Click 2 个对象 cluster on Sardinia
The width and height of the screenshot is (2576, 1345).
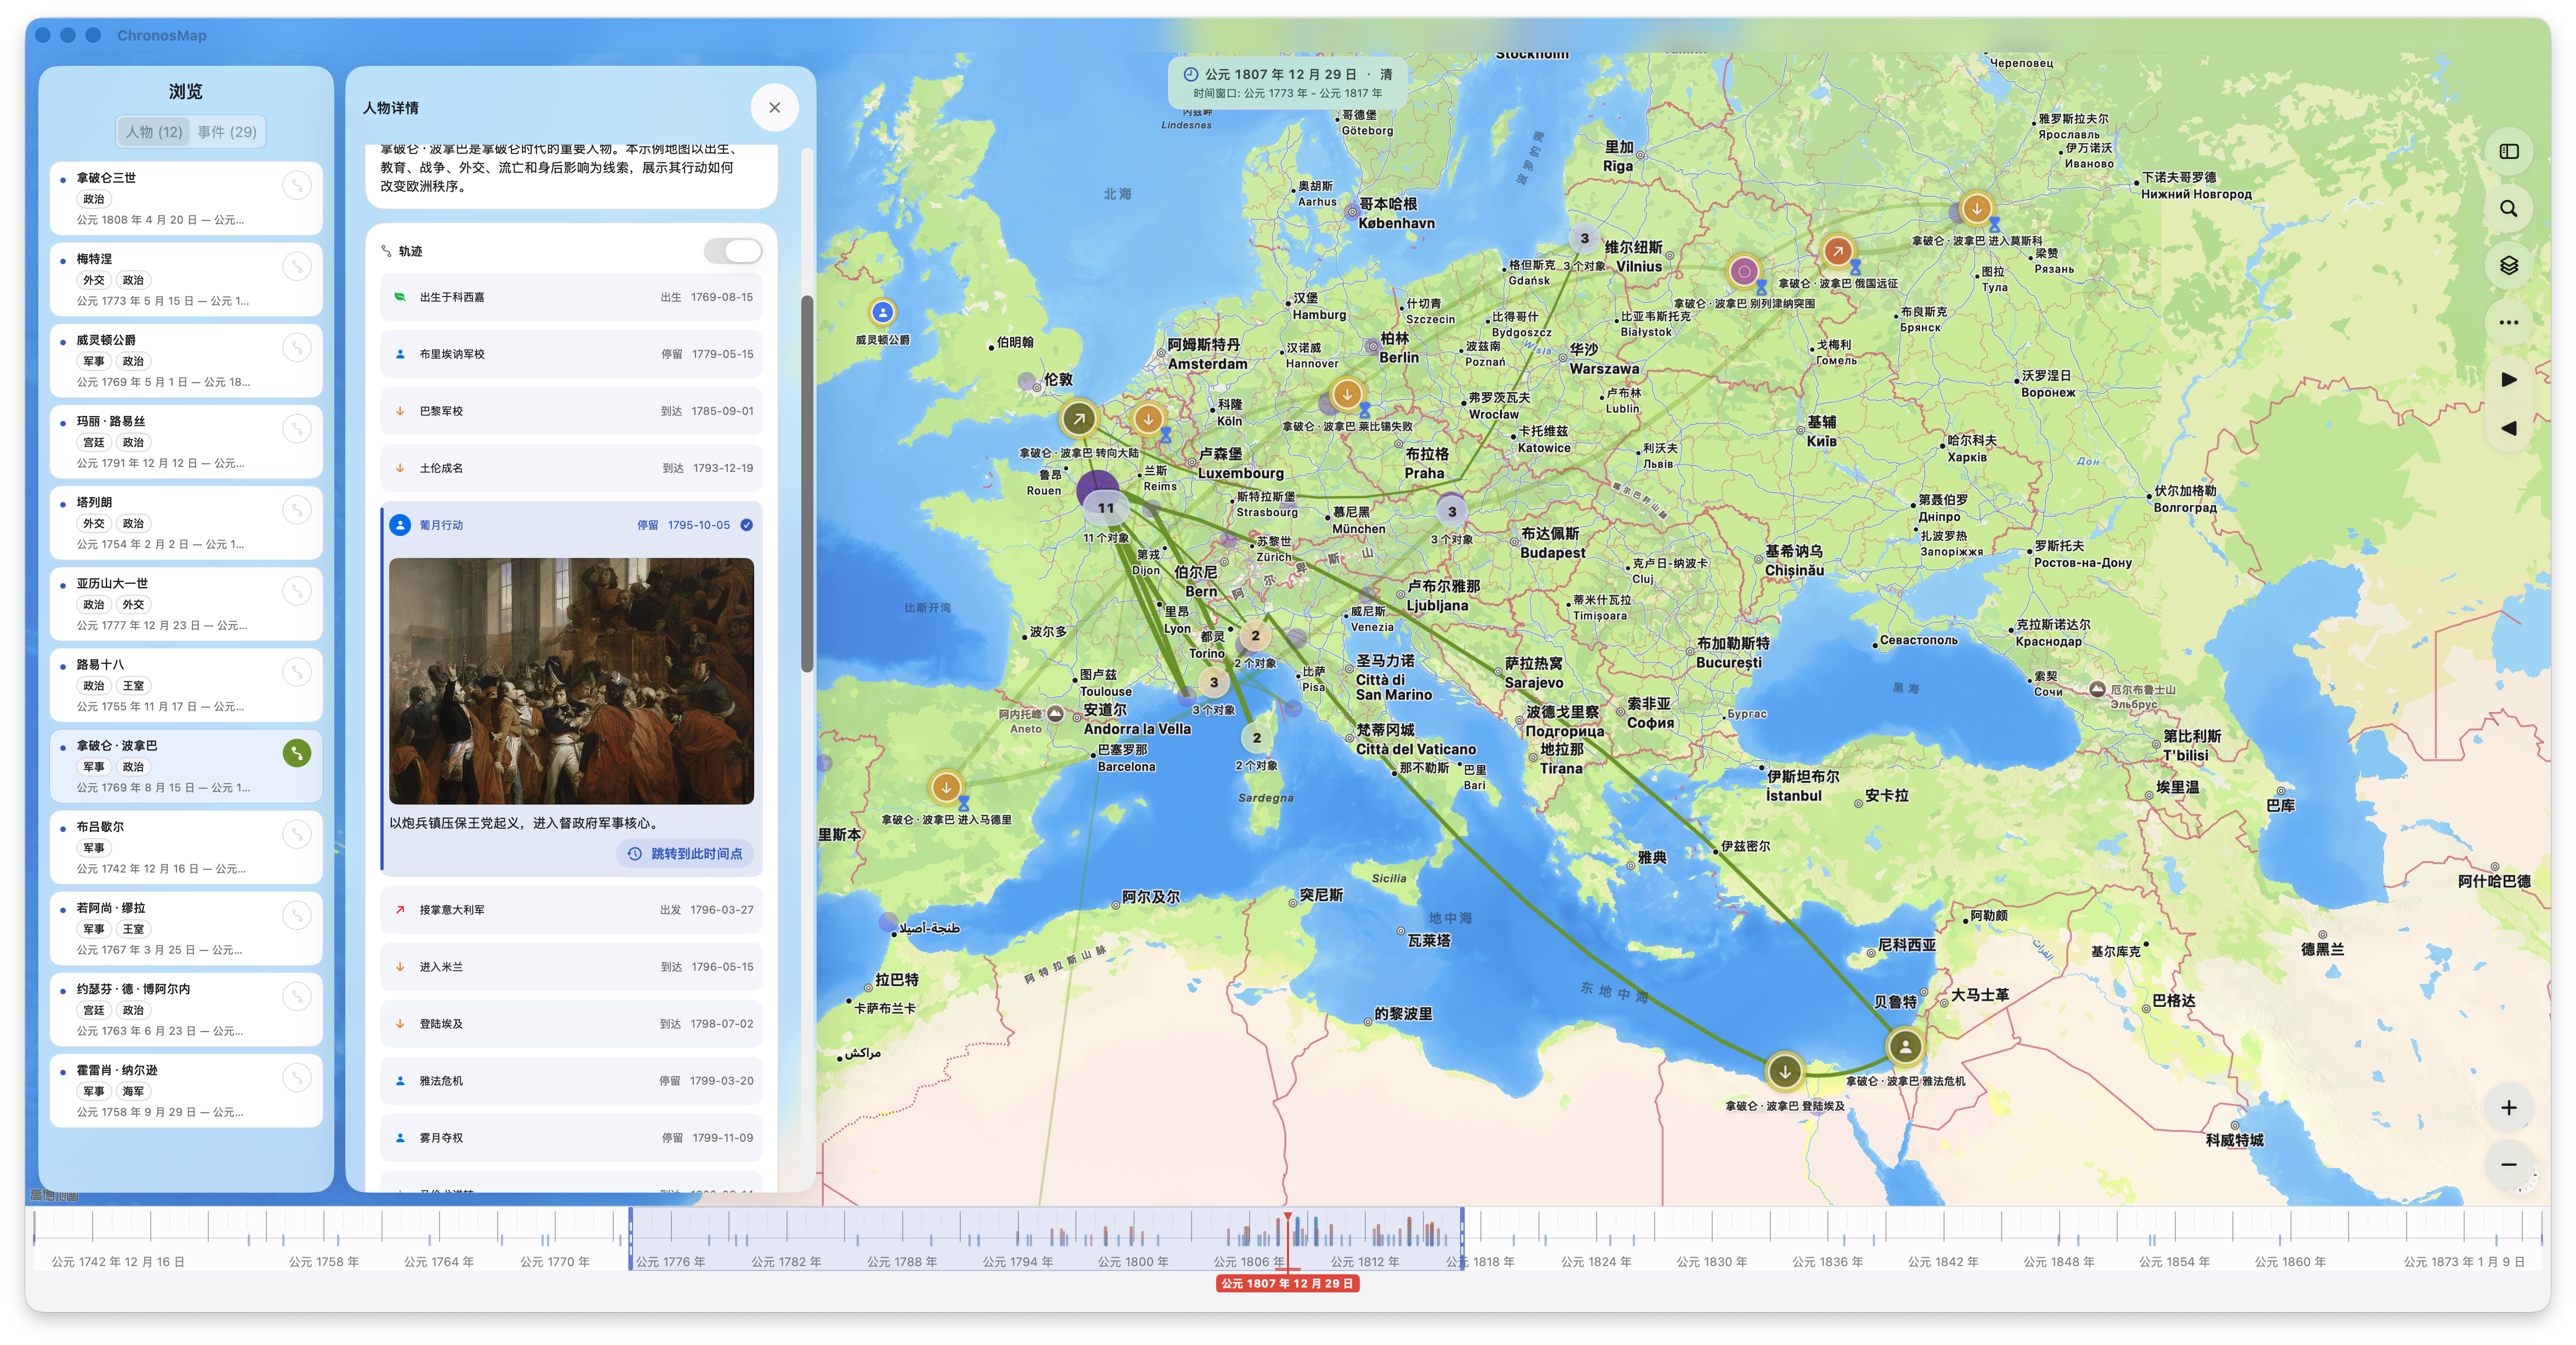[x=1256, y=738]
